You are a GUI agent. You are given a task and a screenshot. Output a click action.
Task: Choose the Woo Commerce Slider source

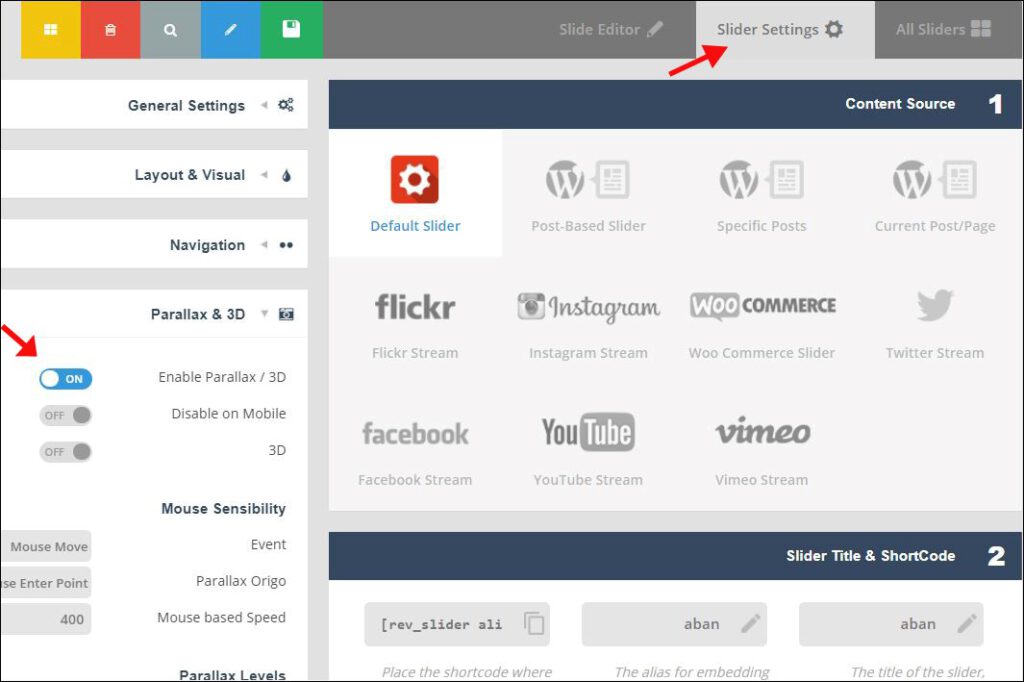tap(761, 321)
